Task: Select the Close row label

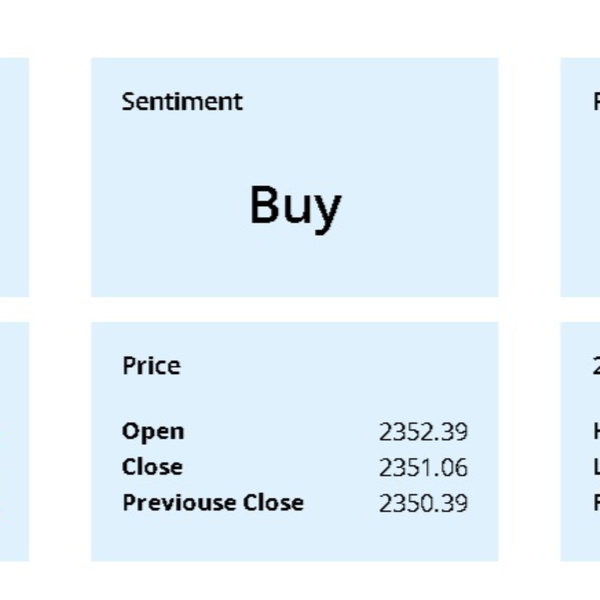Action: [152, 467]
